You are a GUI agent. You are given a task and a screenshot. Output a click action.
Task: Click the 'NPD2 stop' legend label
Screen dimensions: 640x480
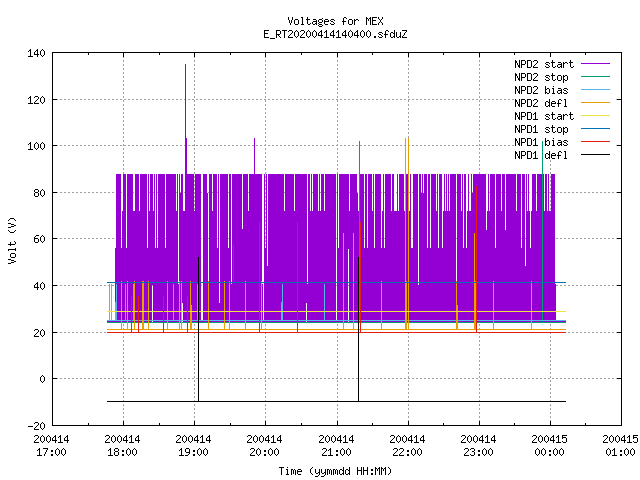point(541,77)
